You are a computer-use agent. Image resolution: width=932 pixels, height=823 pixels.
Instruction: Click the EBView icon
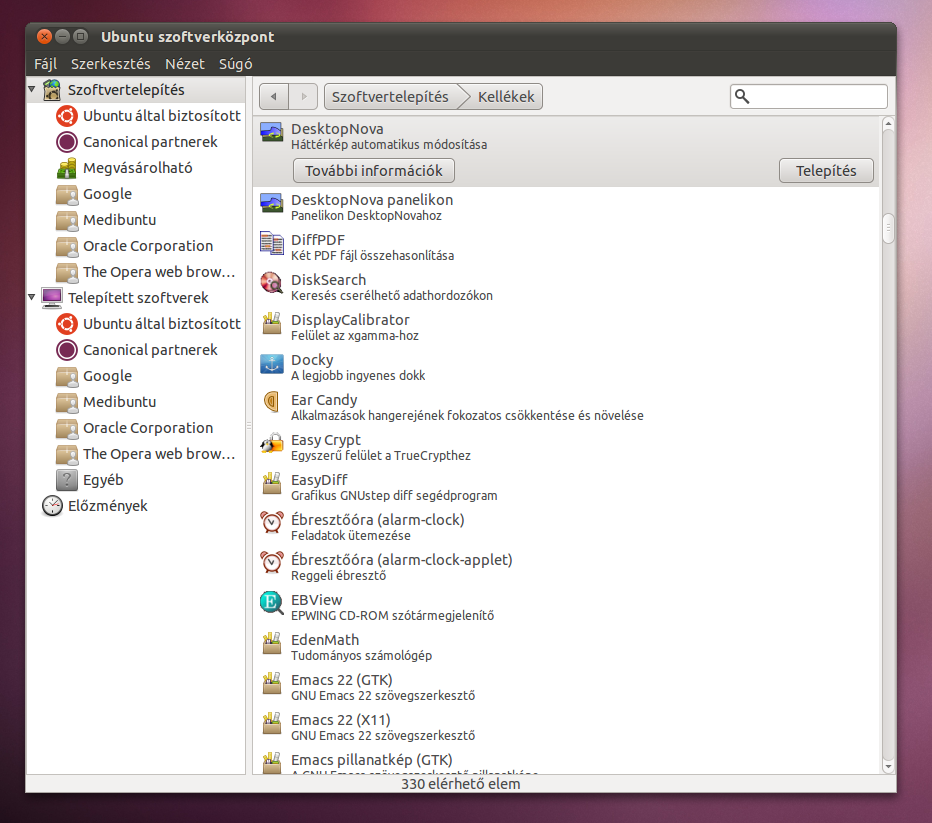point(272,603)
